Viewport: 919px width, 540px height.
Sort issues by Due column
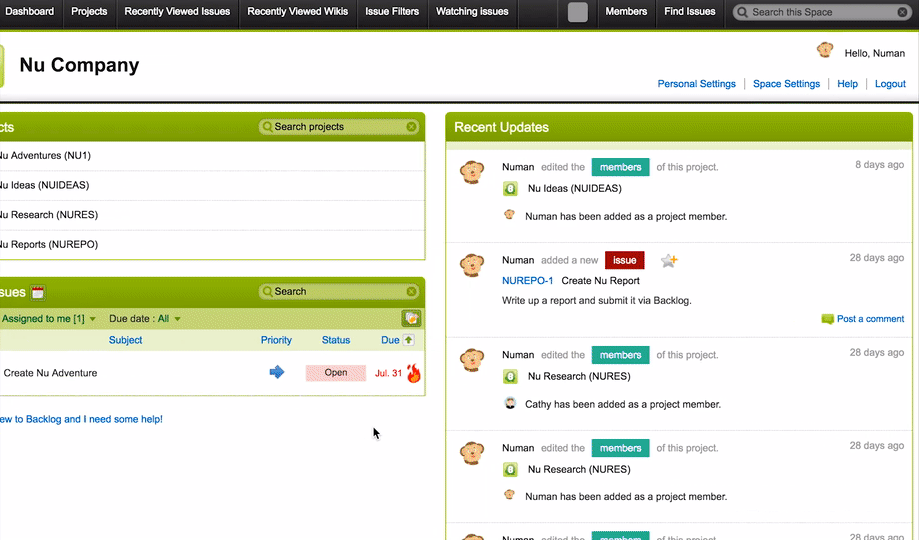(x=390, y=340)
